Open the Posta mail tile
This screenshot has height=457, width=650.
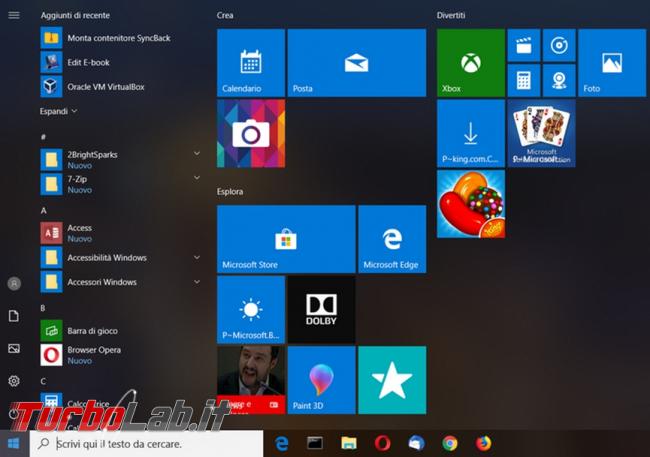point(357,63)
